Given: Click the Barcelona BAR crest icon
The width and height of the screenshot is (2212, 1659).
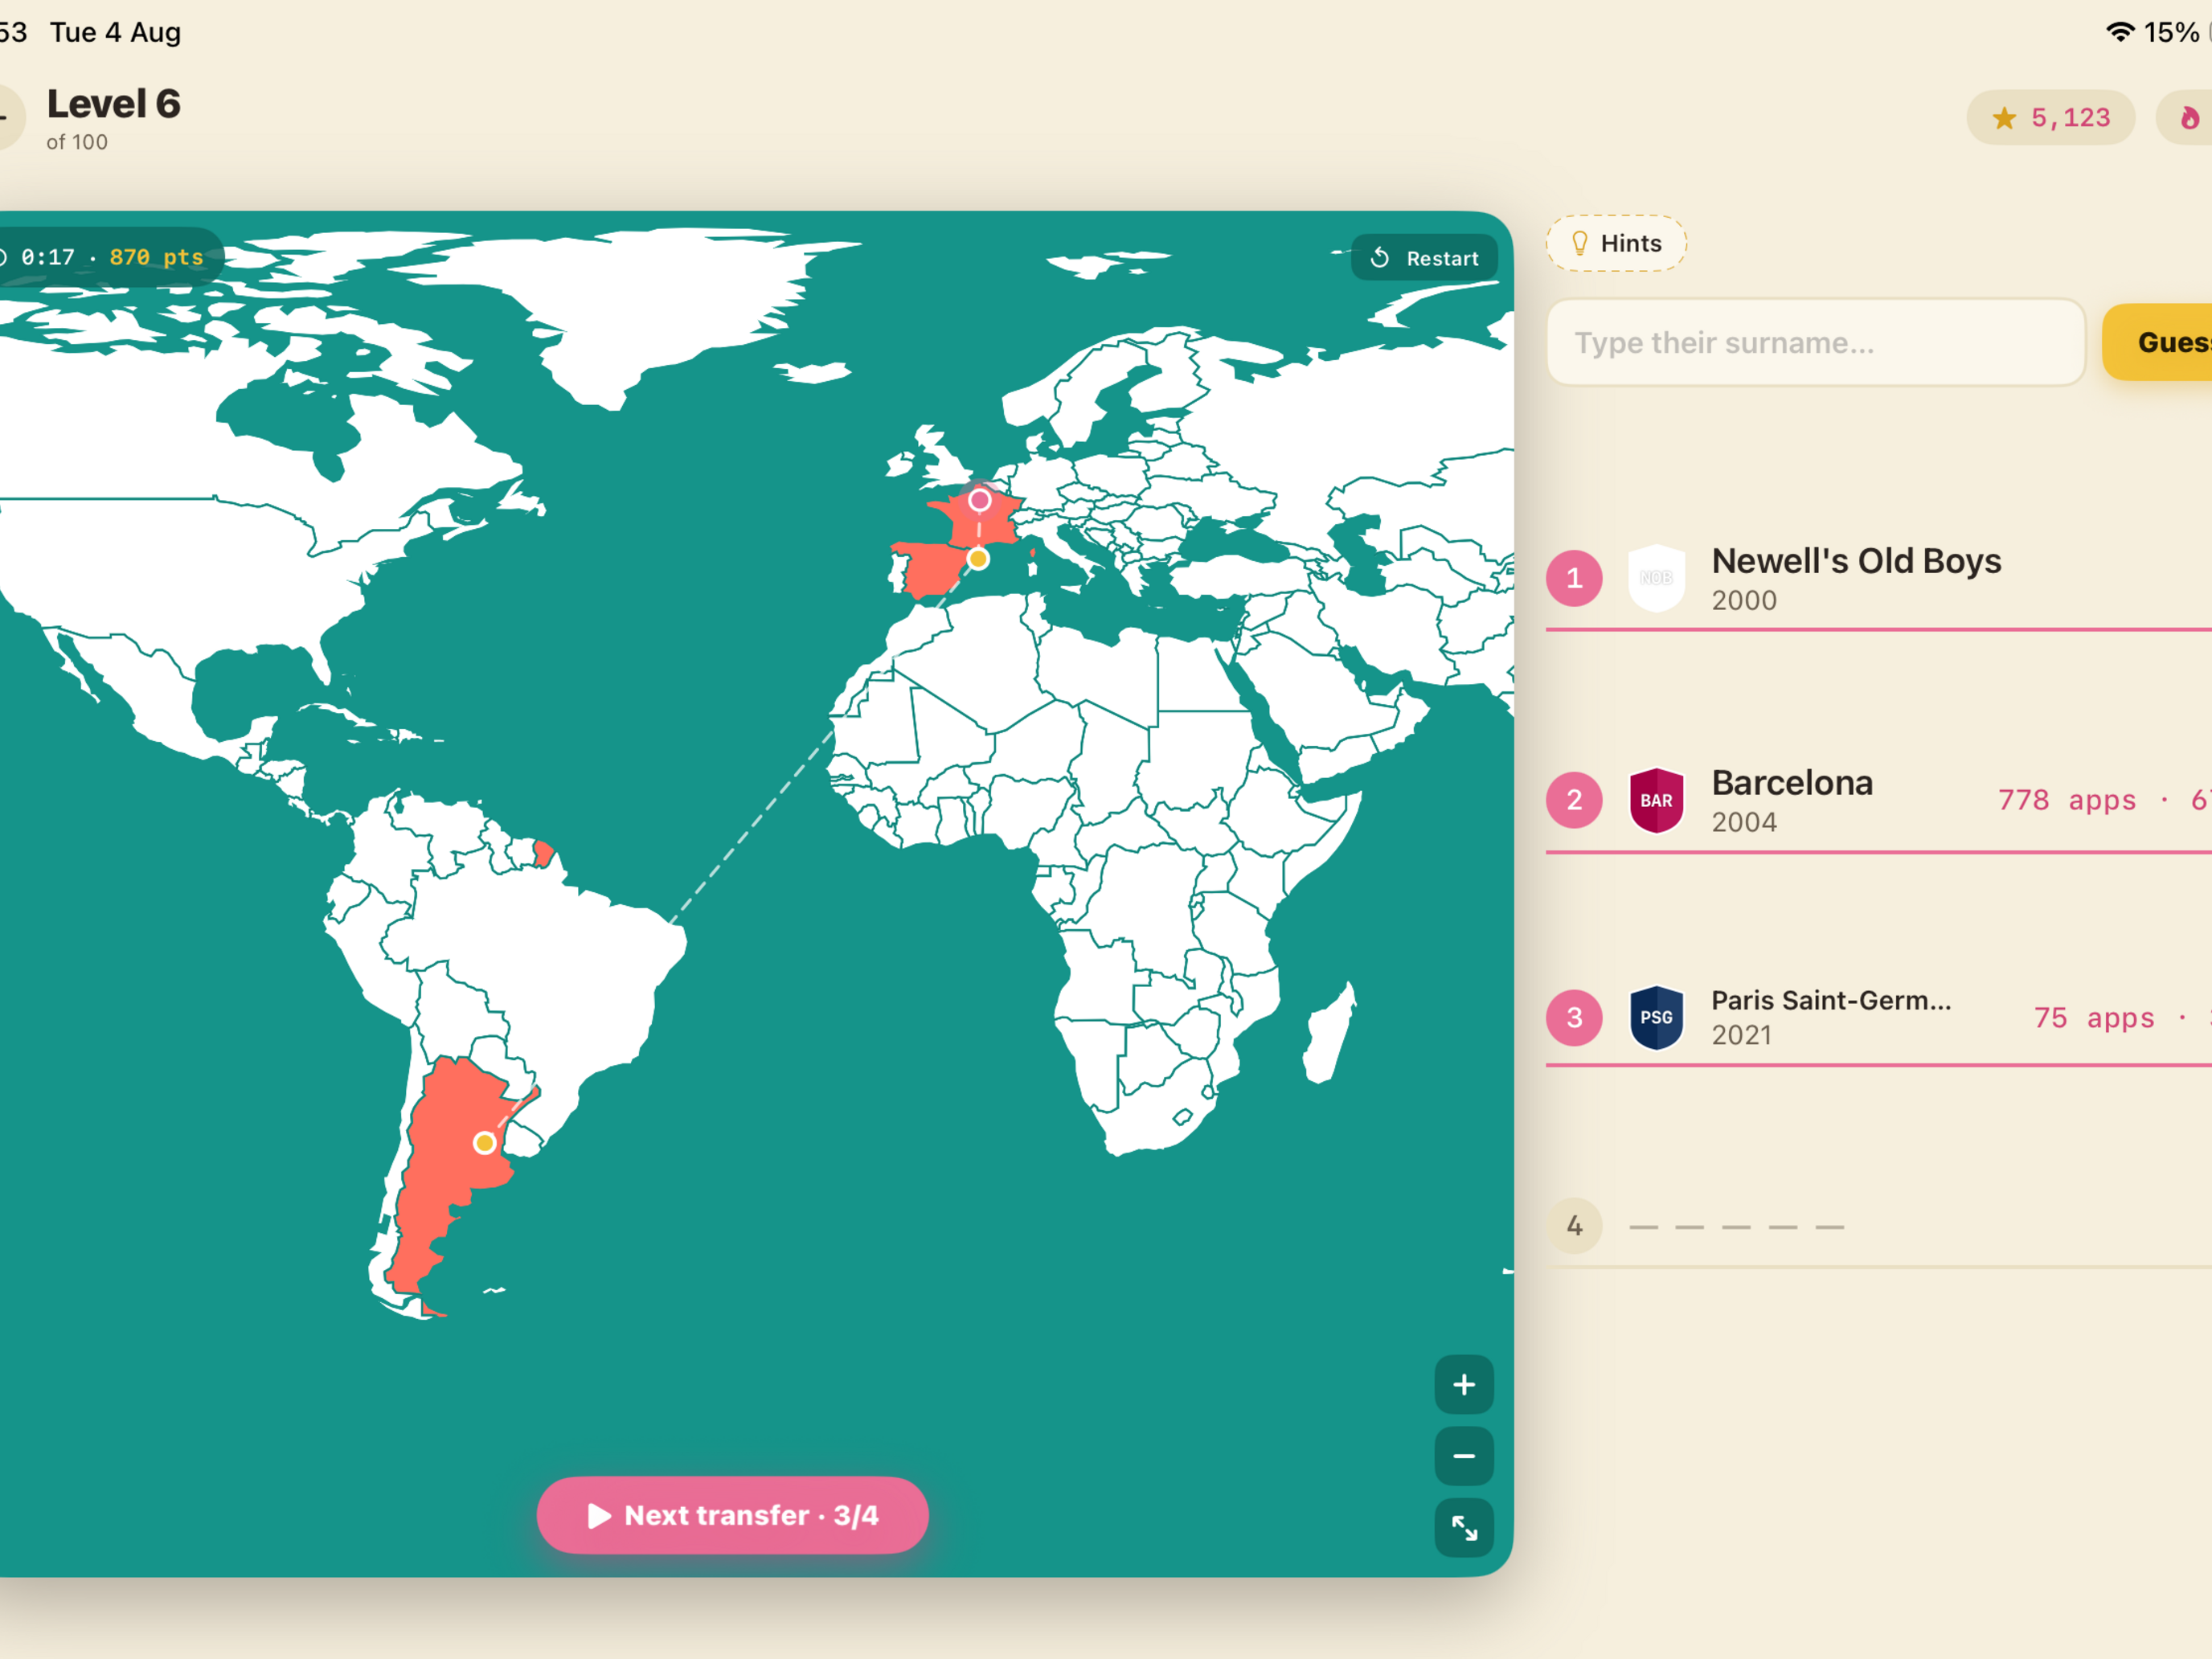Looking at the screenshot, I should [1656, 800].
